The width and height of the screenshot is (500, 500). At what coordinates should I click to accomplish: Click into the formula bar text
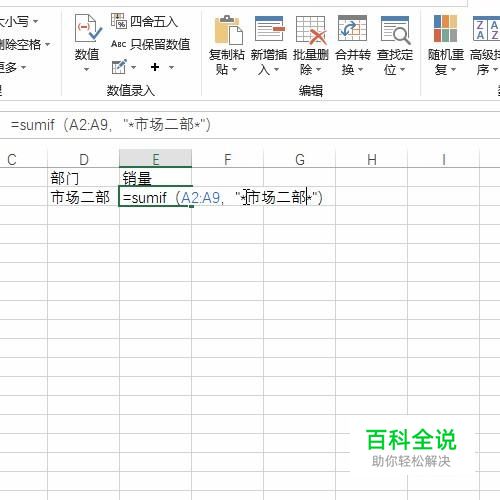coord(111,125)
